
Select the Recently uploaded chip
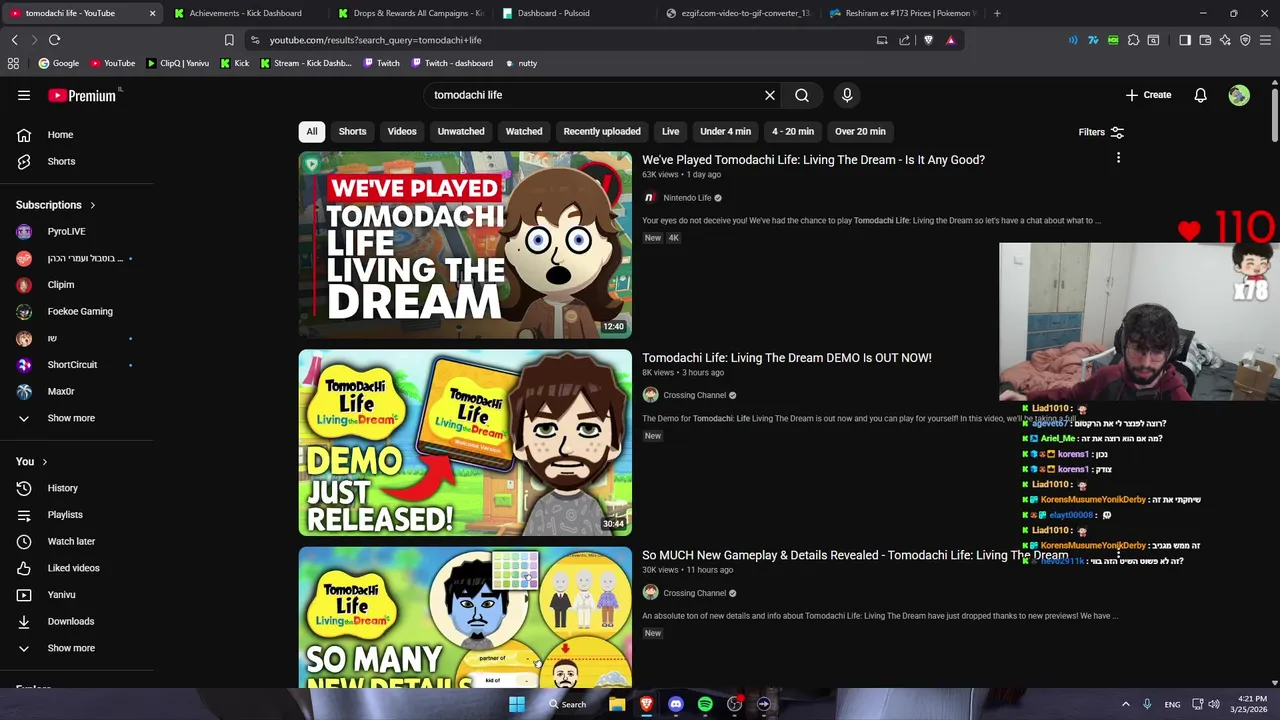click(x=602, y=131)
